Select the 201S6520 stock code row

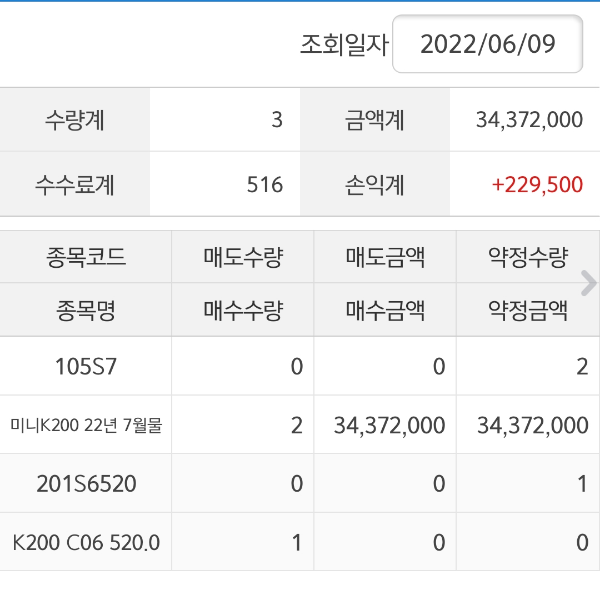pos(86,484)
